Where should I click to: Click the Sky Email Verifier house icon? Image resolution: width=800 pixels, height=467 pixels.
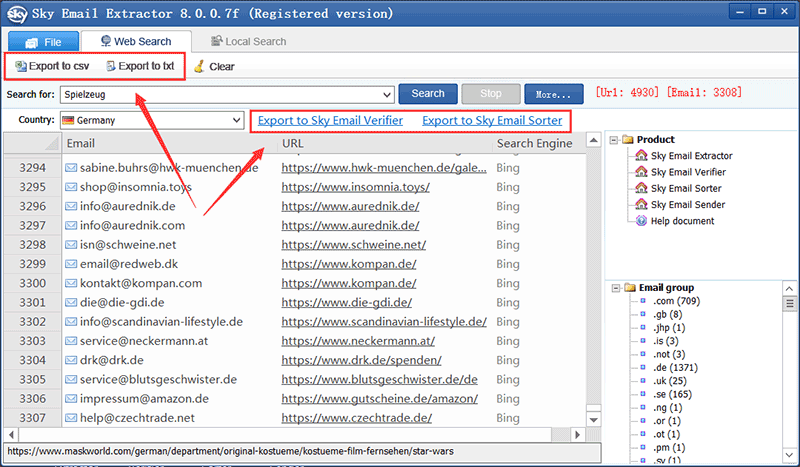point(641,172)
